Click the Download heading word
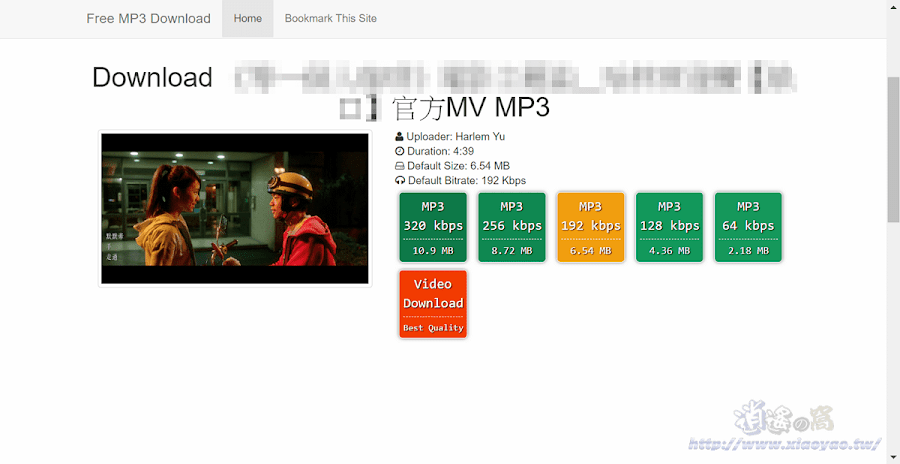900x464 pixels. [x=152, y=78]
